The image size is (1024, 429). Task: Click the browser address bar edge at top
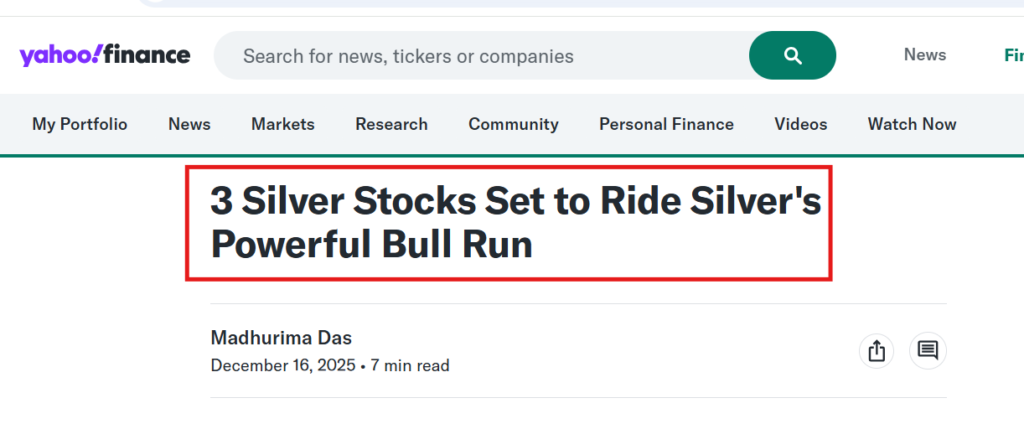click(580, 3)
